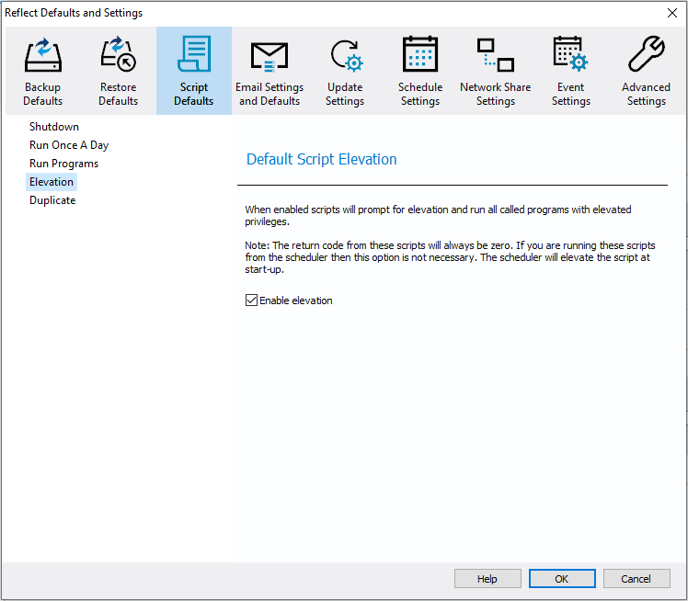Viewport: 688px width, 601px height.
Task: Confirm settings with the OK button
Action: [x=562, y=579]
